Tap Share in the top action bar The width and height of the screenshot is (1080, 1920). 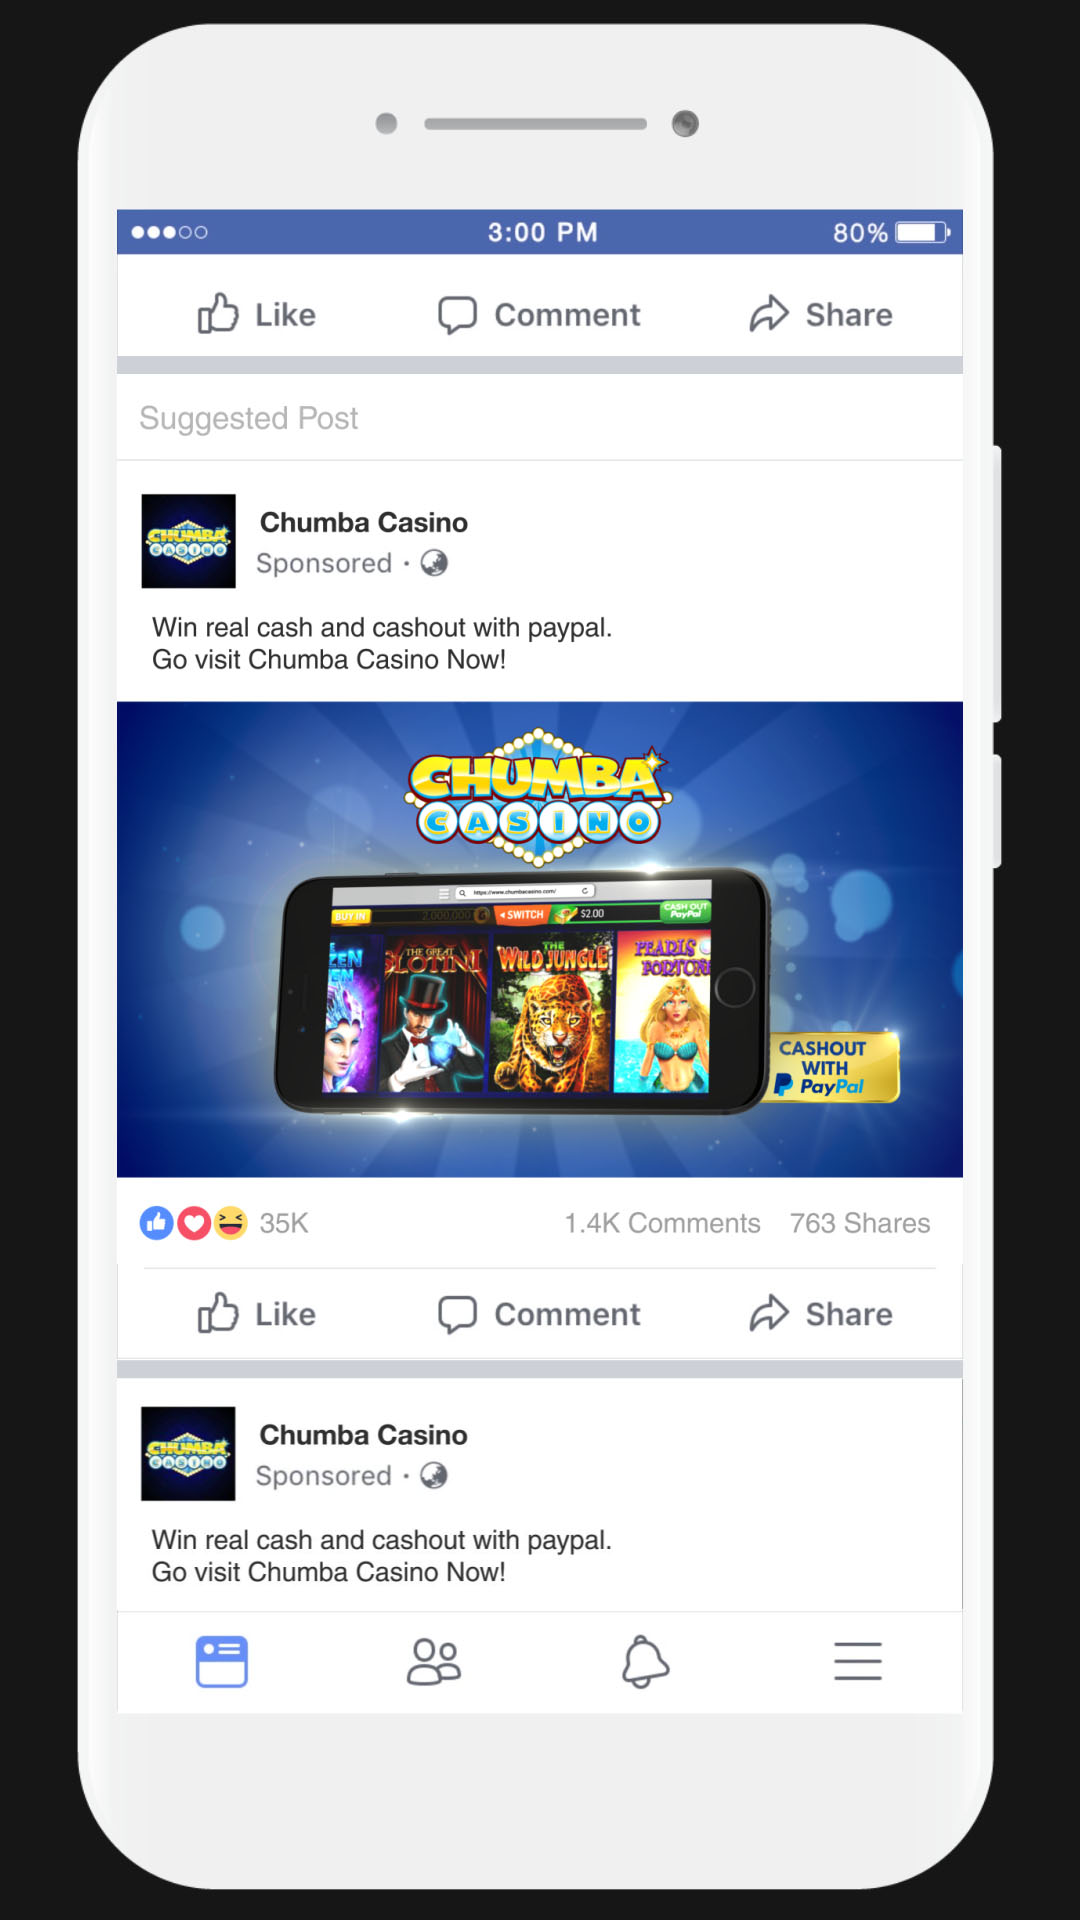click(x=821, y=314)
